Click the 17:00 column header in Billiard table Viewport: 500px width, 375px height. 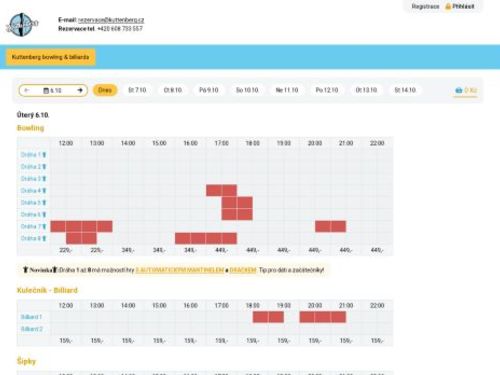221,305
